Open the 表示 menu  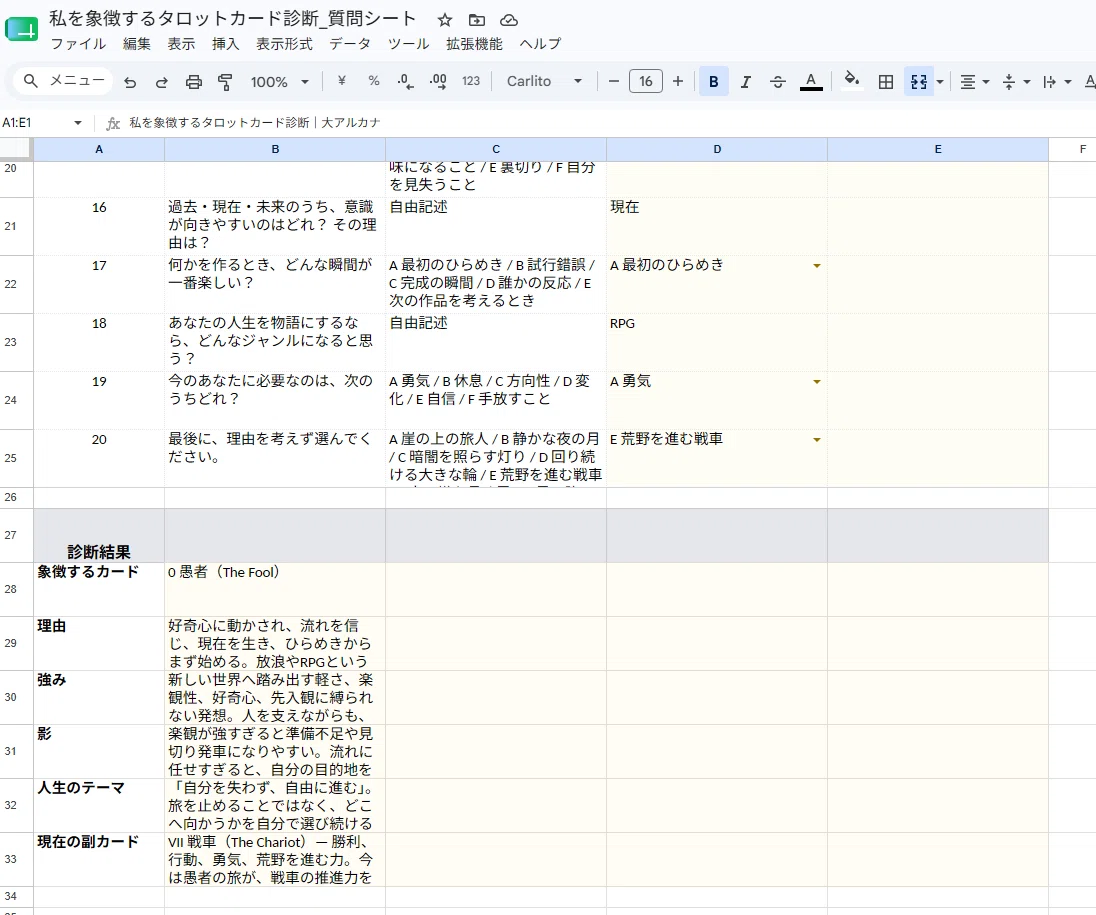[181, 43]
